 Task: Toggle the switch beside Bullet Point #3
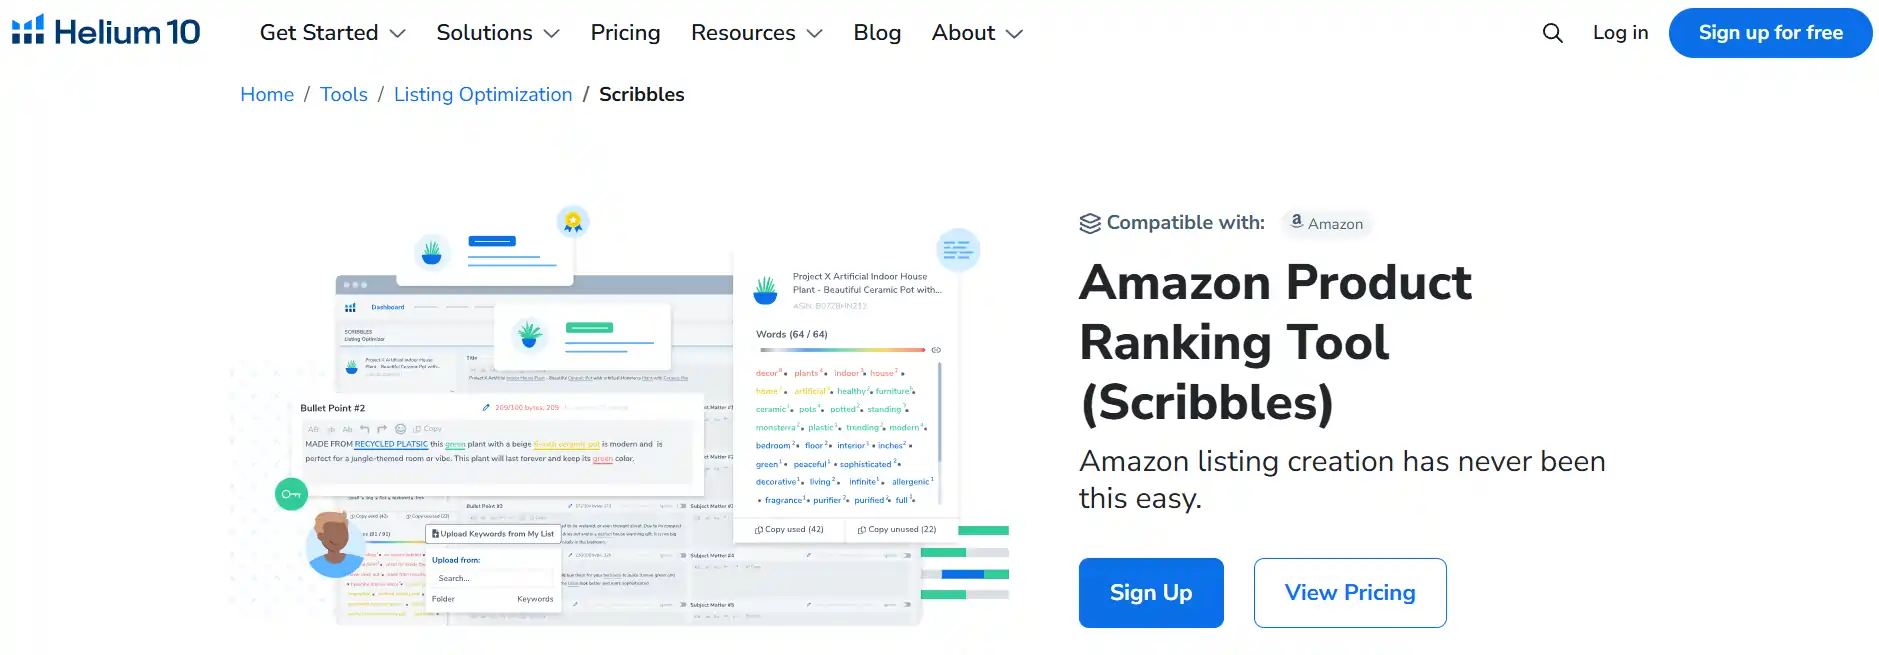click(x=682, y=504)
